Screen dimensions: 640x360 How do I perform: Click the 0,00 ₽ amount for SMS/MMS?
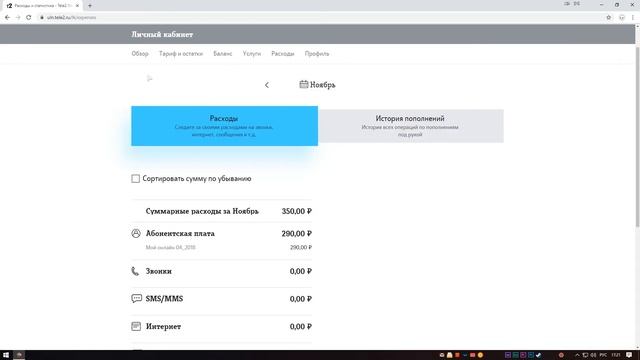(300, 299)
